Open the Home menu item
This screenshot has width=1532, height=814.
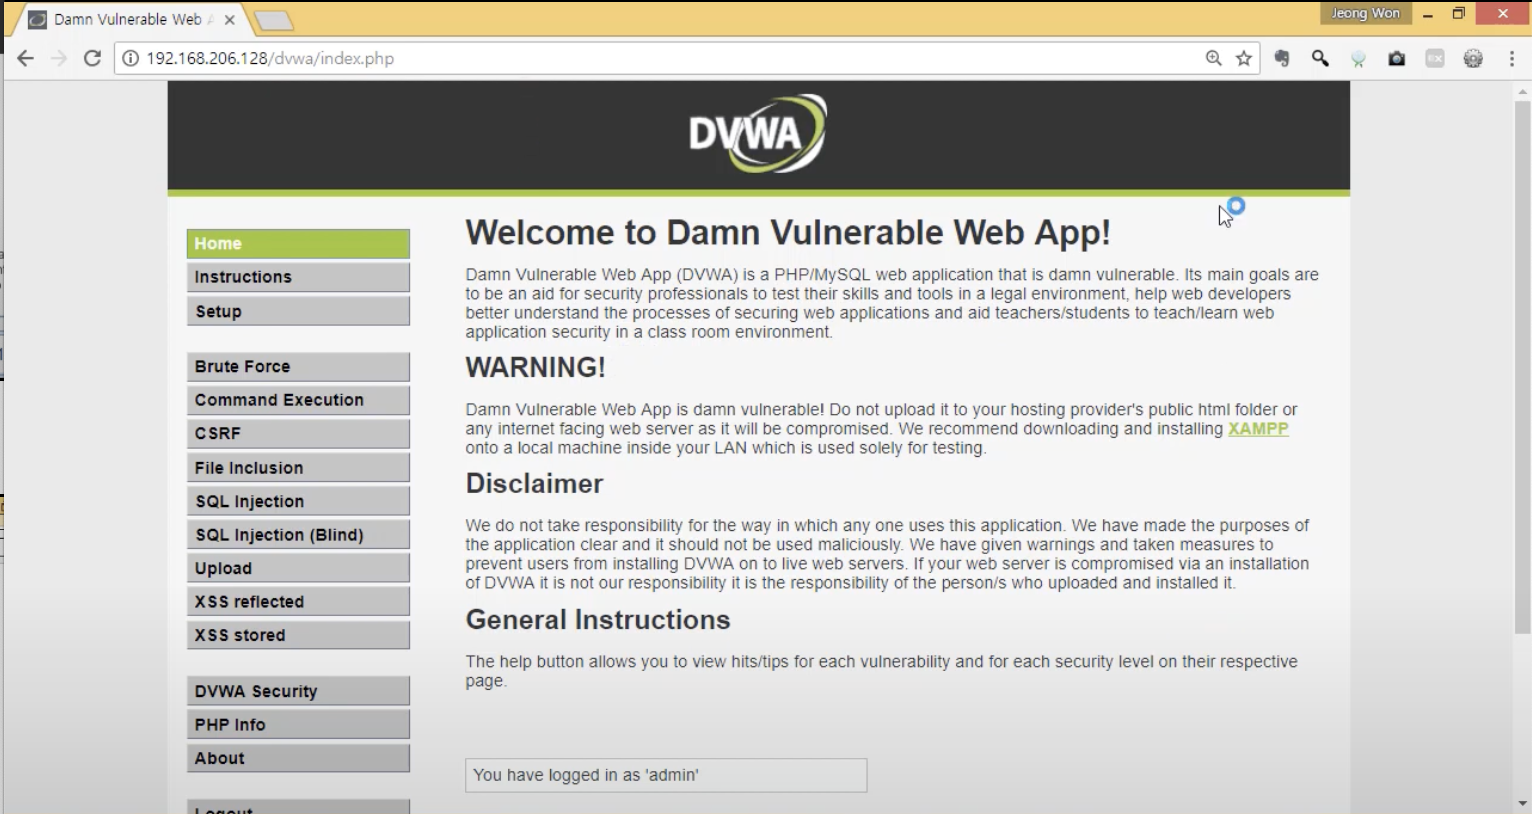(x=298, y=243)
